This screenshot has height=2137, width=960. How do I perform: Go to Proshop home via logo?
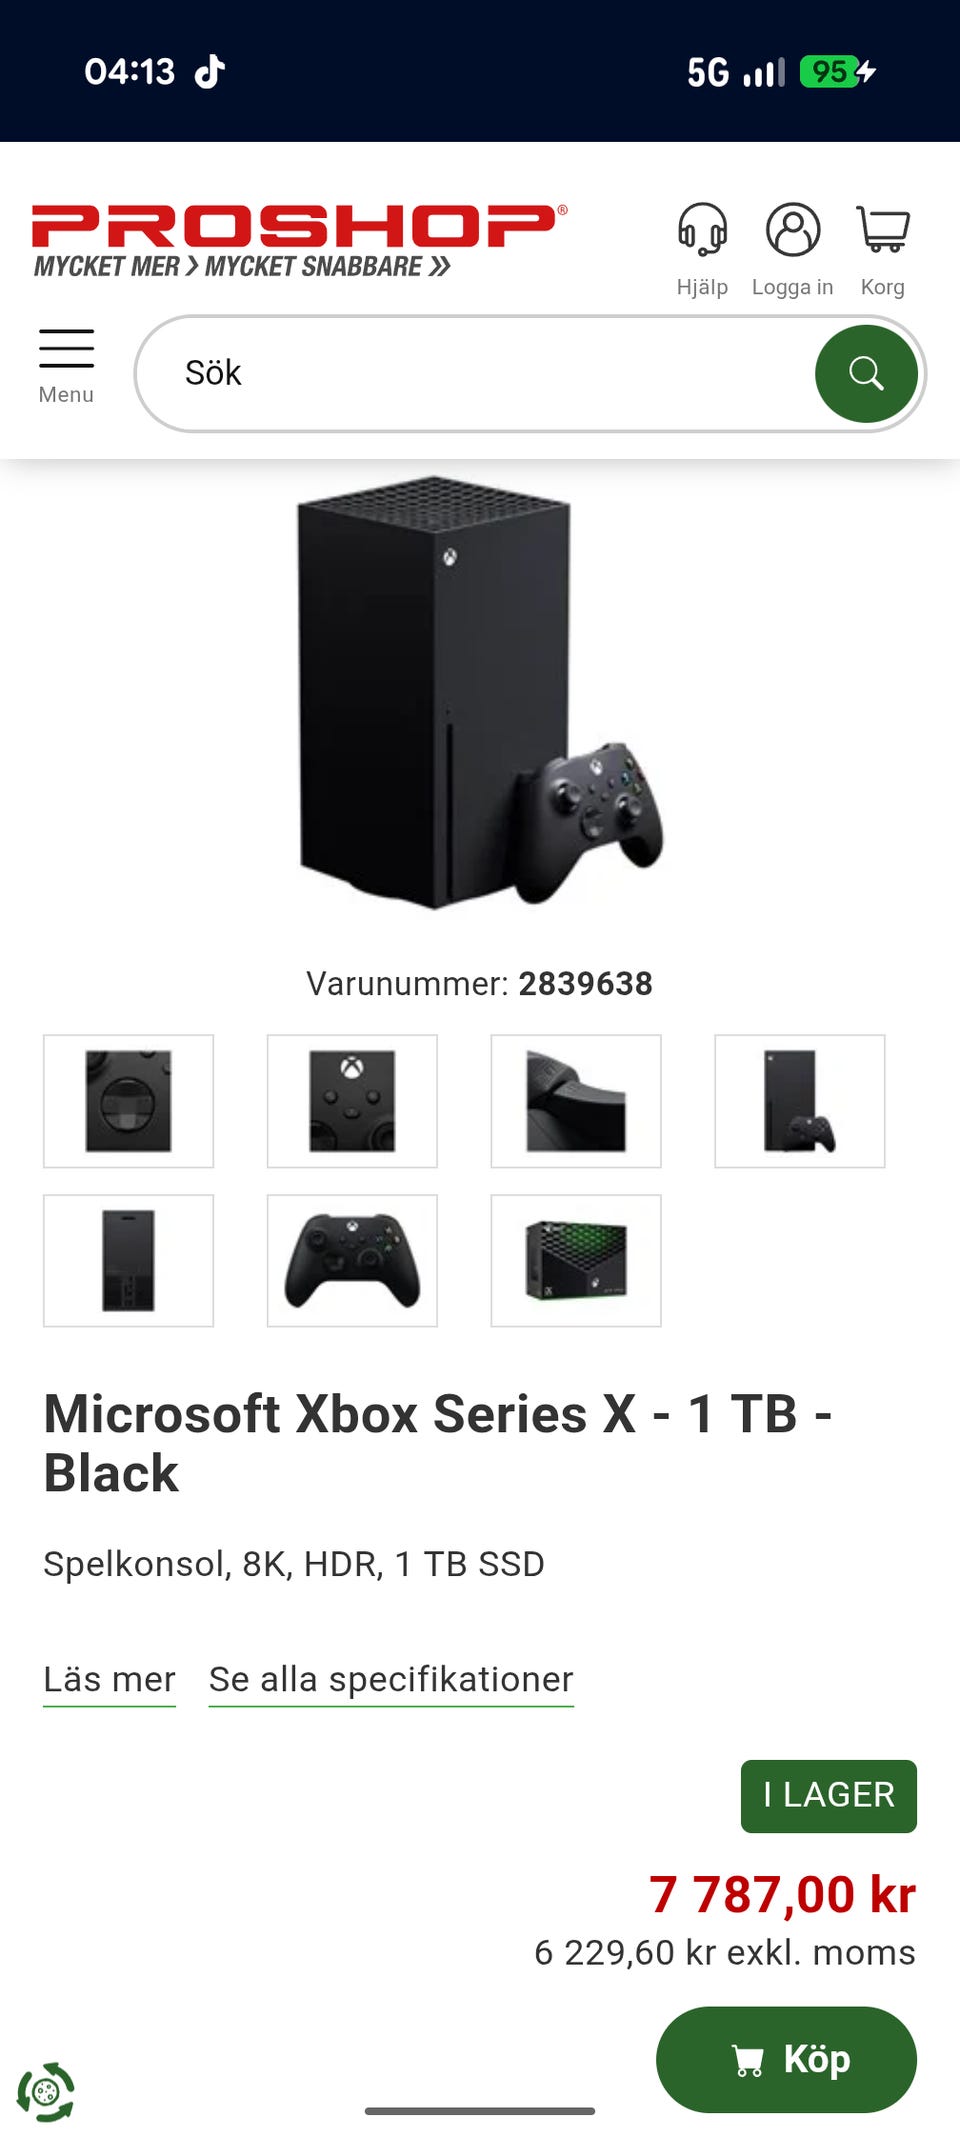click(299, 241)
